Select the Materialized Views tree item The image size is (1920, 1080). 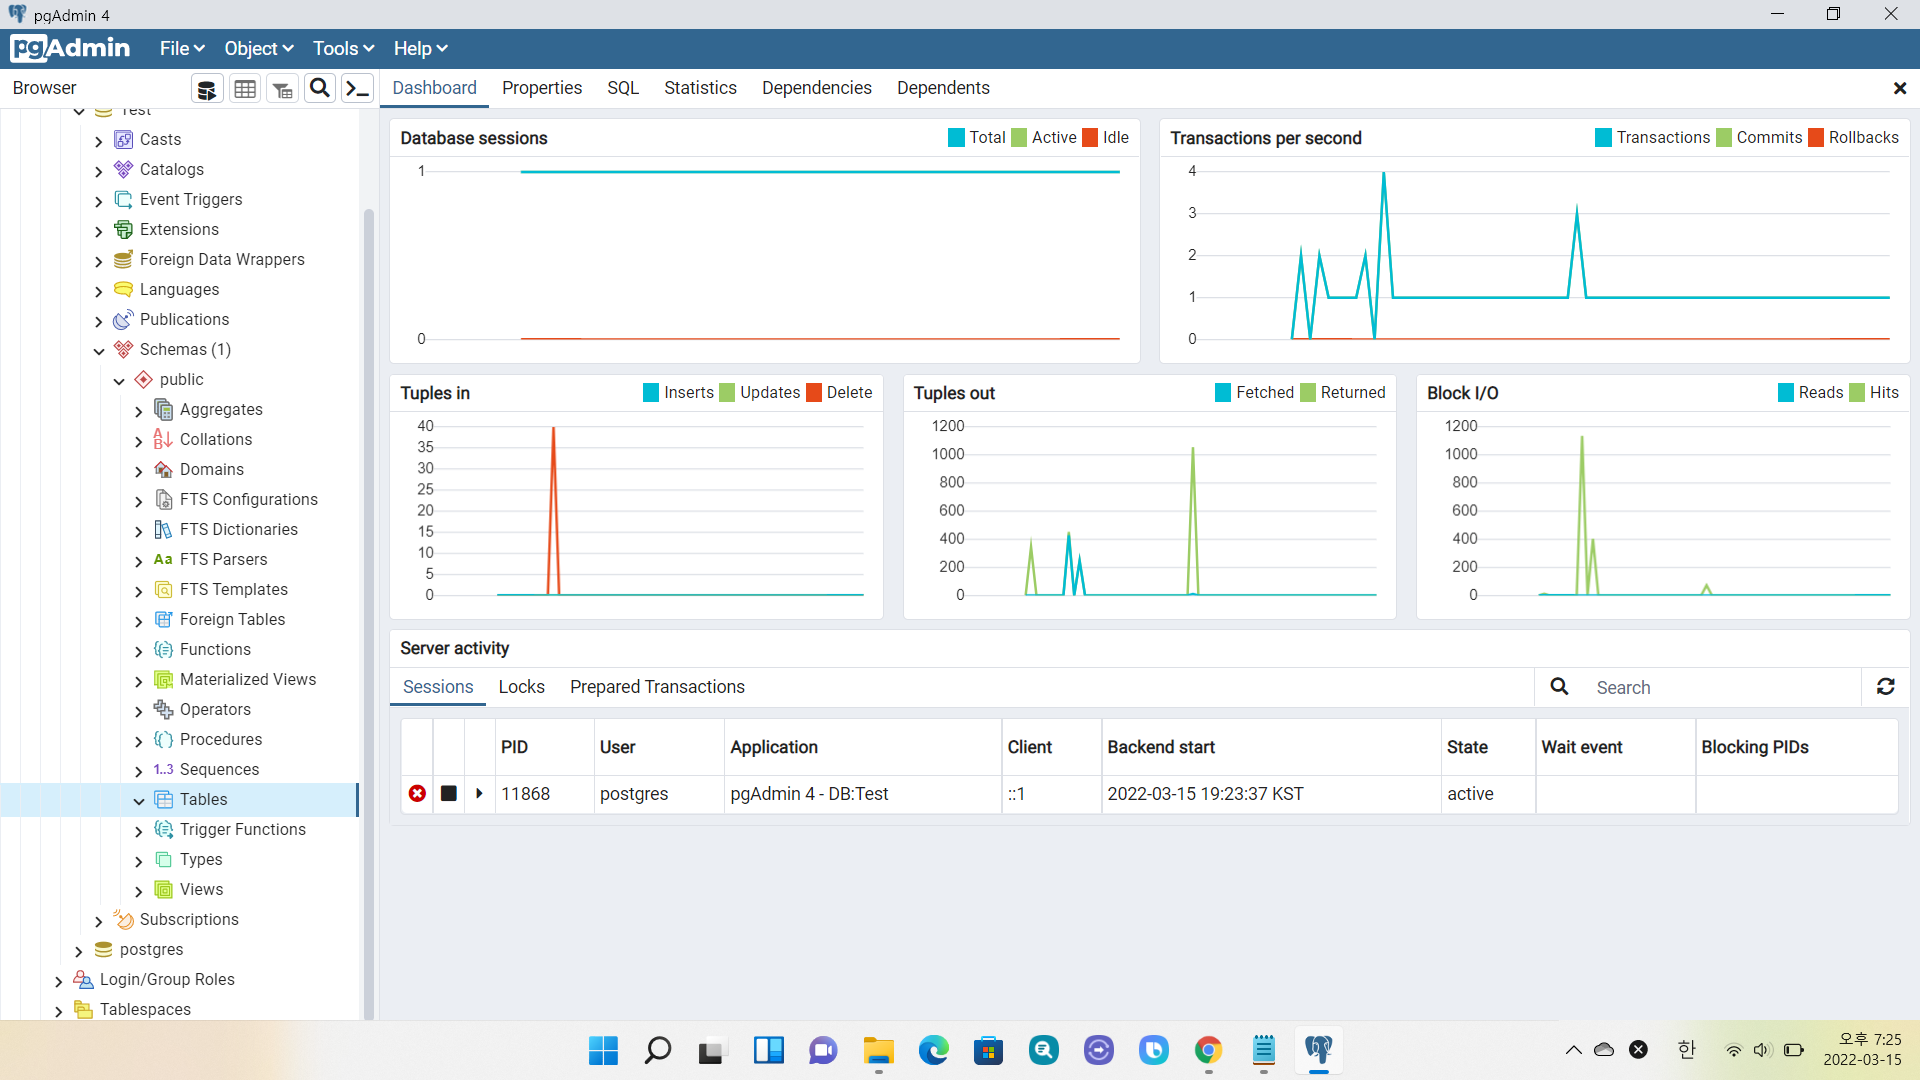(x=247, y=680)
